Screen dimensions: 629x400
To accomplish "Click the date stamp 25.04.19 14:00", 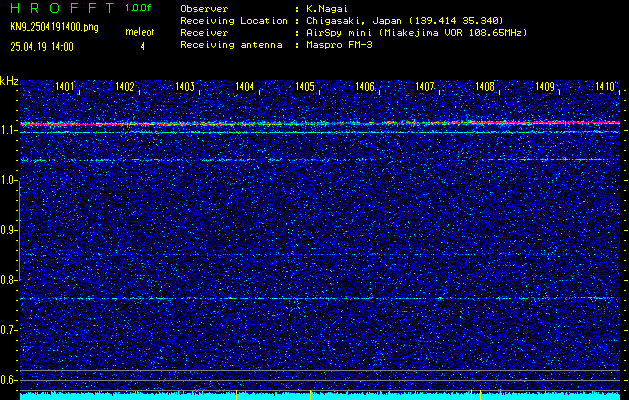I will [x=42, y=47].
